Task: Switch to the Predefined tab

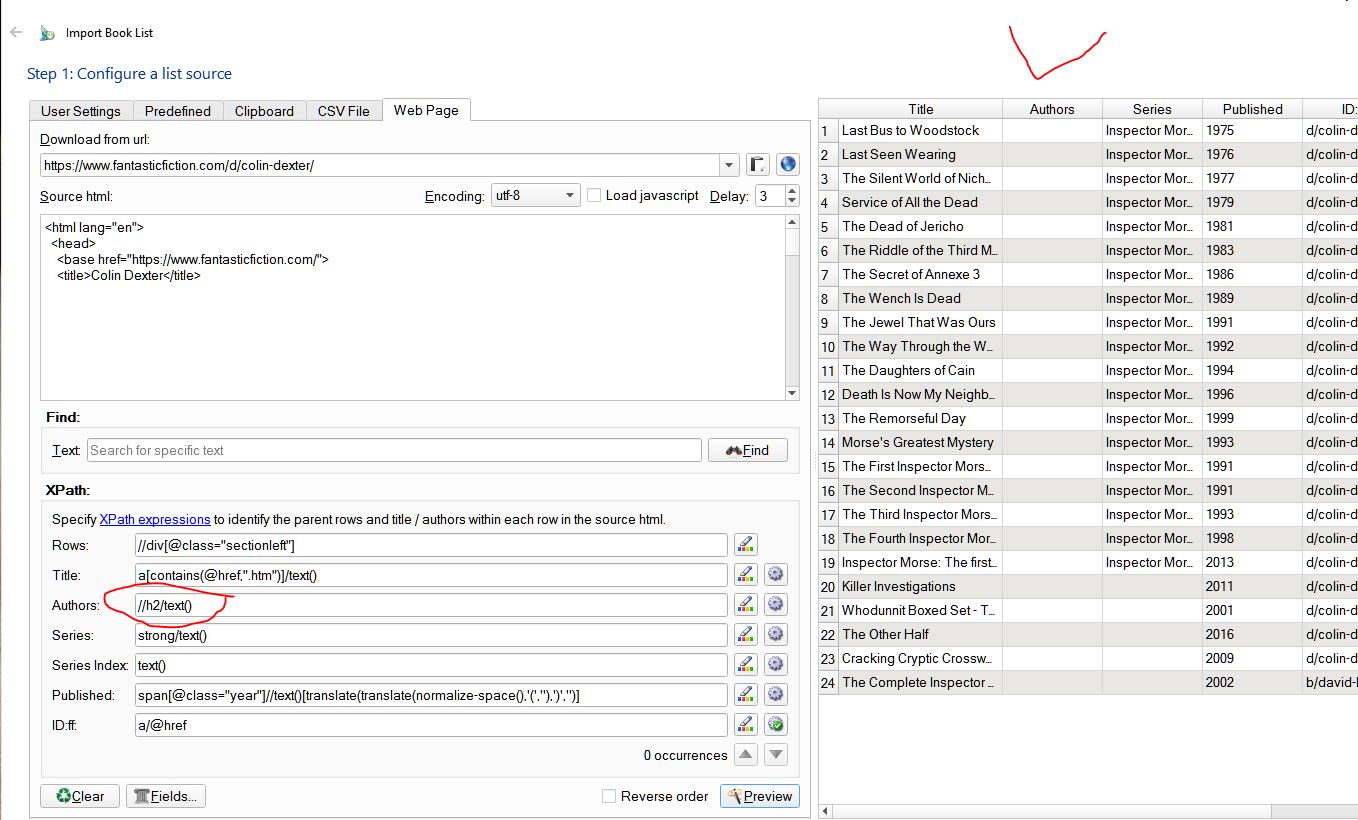Action: [177, 111]
